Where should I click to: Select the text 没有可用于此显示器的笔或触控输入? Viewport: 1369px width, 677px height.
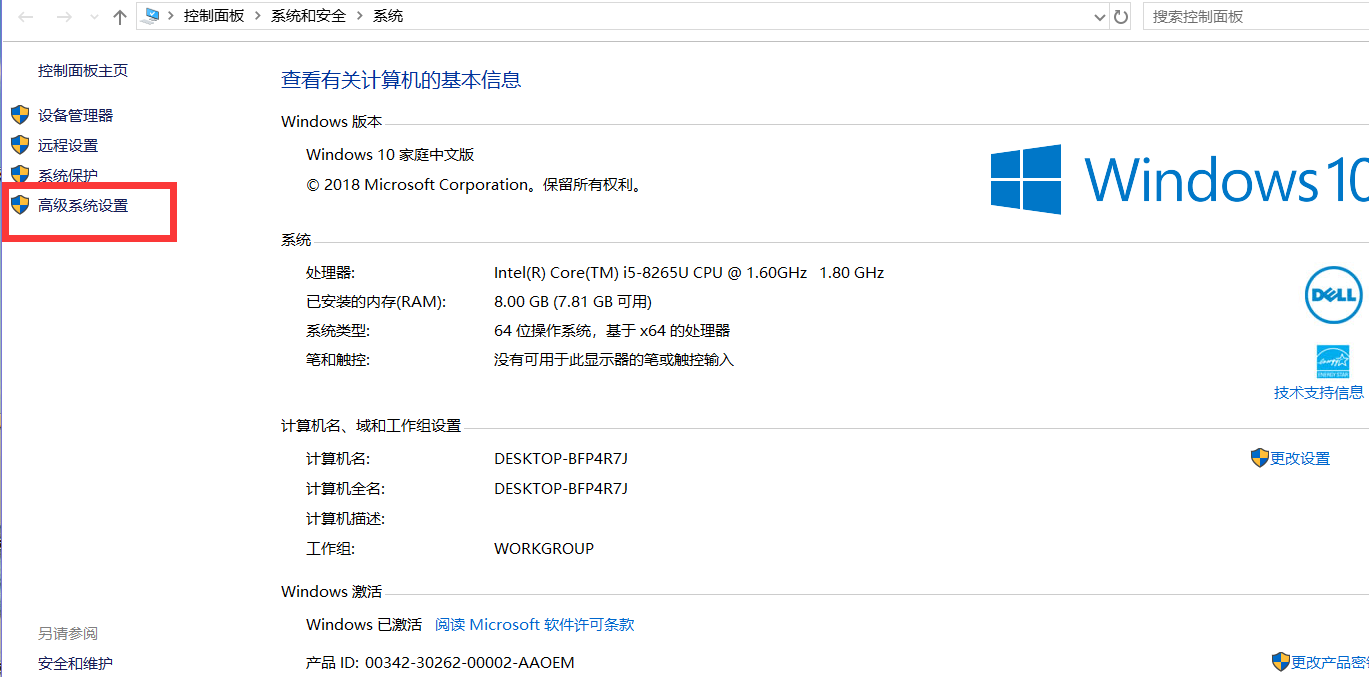(x=614, y=359)
